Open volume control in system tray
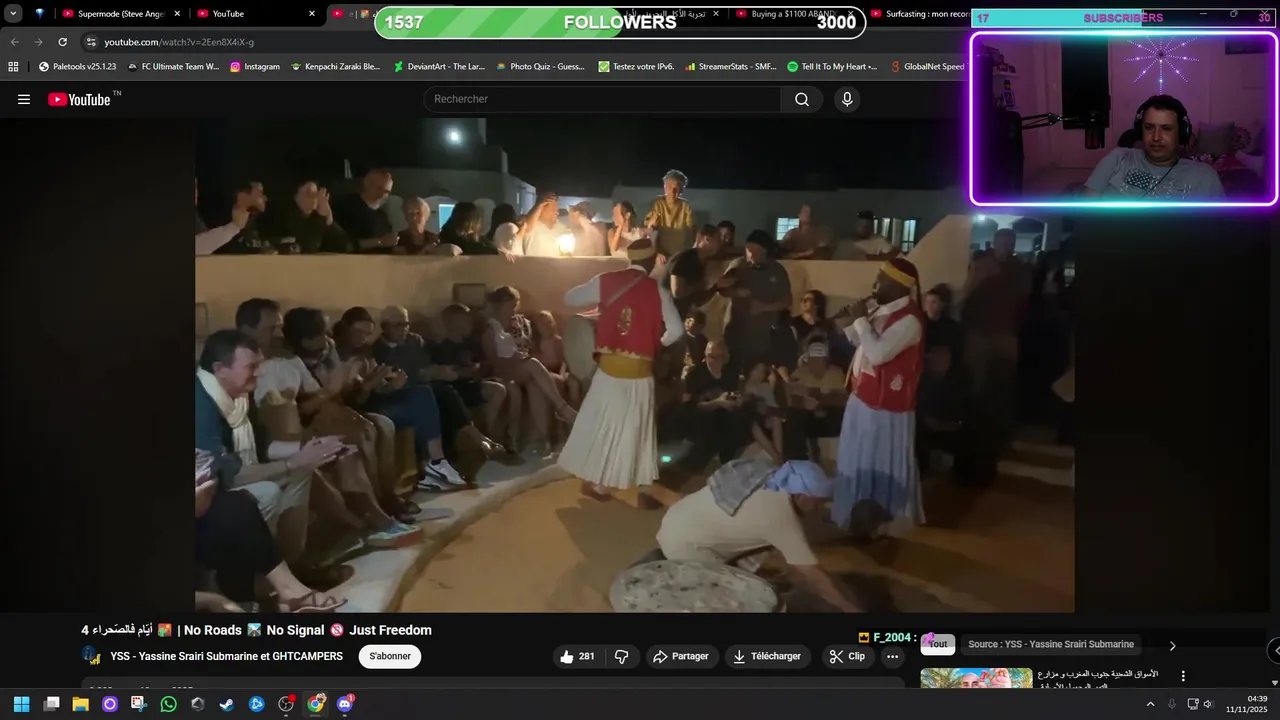The height and width of the screenshot is (720, 1280). [x=1208, y=704]
